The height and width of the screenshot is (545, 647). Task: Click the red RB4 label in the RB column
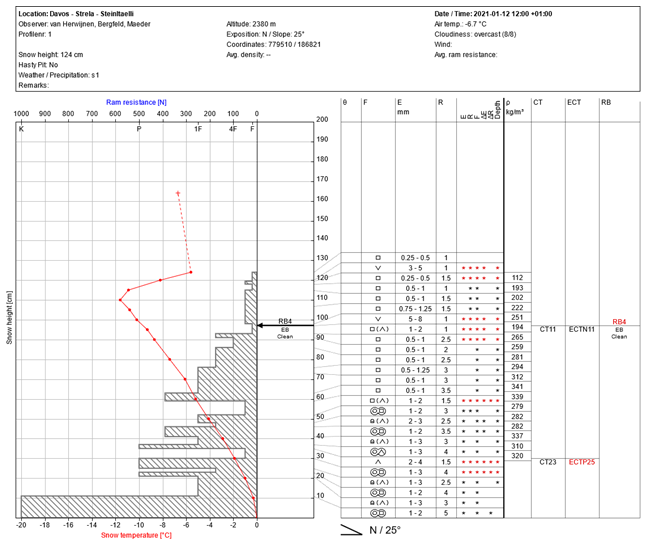pyautogui.click(x=619, y=321)
